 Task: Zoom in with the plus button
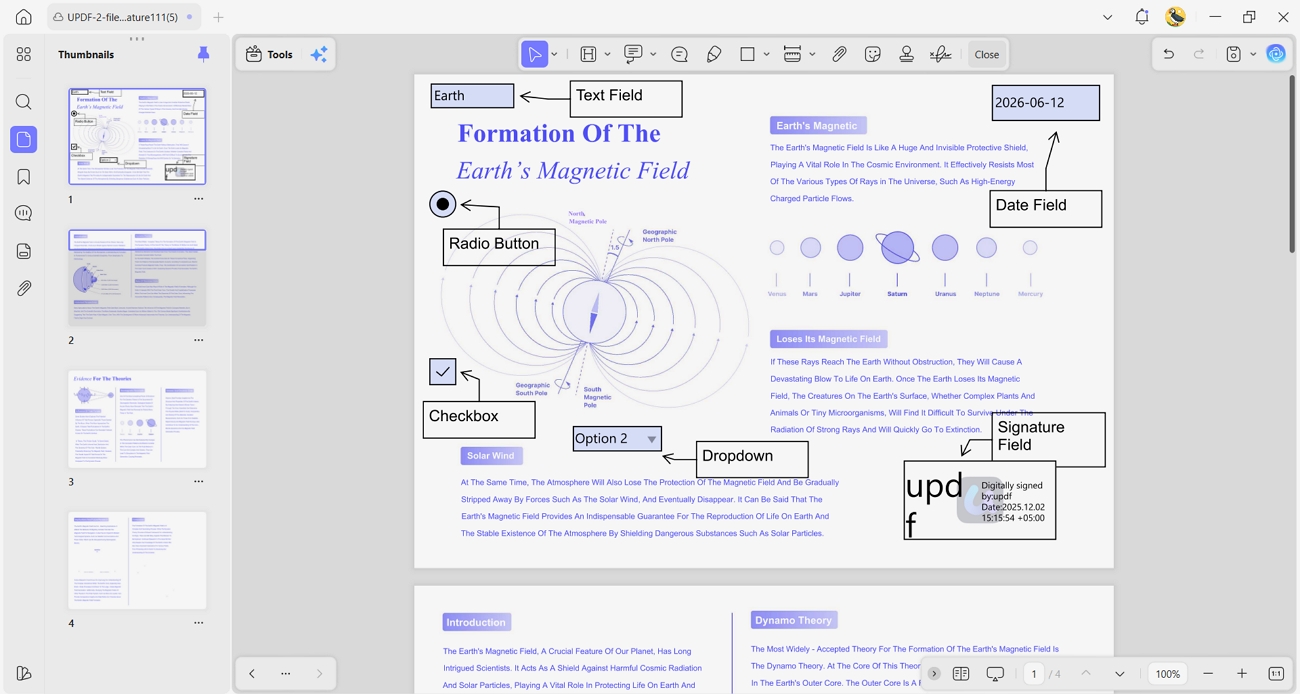[x=1242, y=674]
